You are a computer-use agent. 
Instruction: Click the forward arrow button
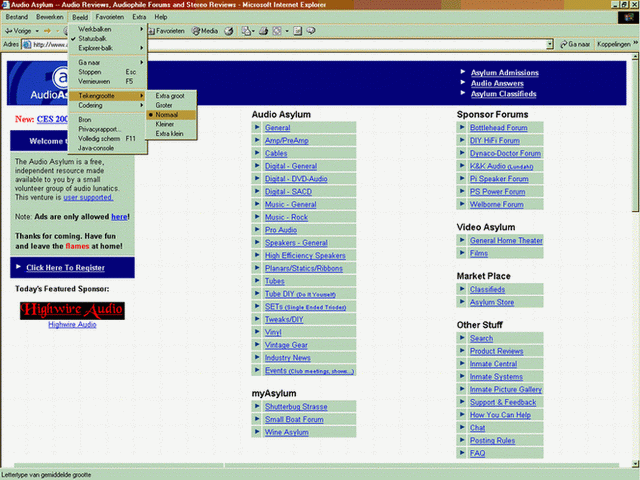click(48, 31)
